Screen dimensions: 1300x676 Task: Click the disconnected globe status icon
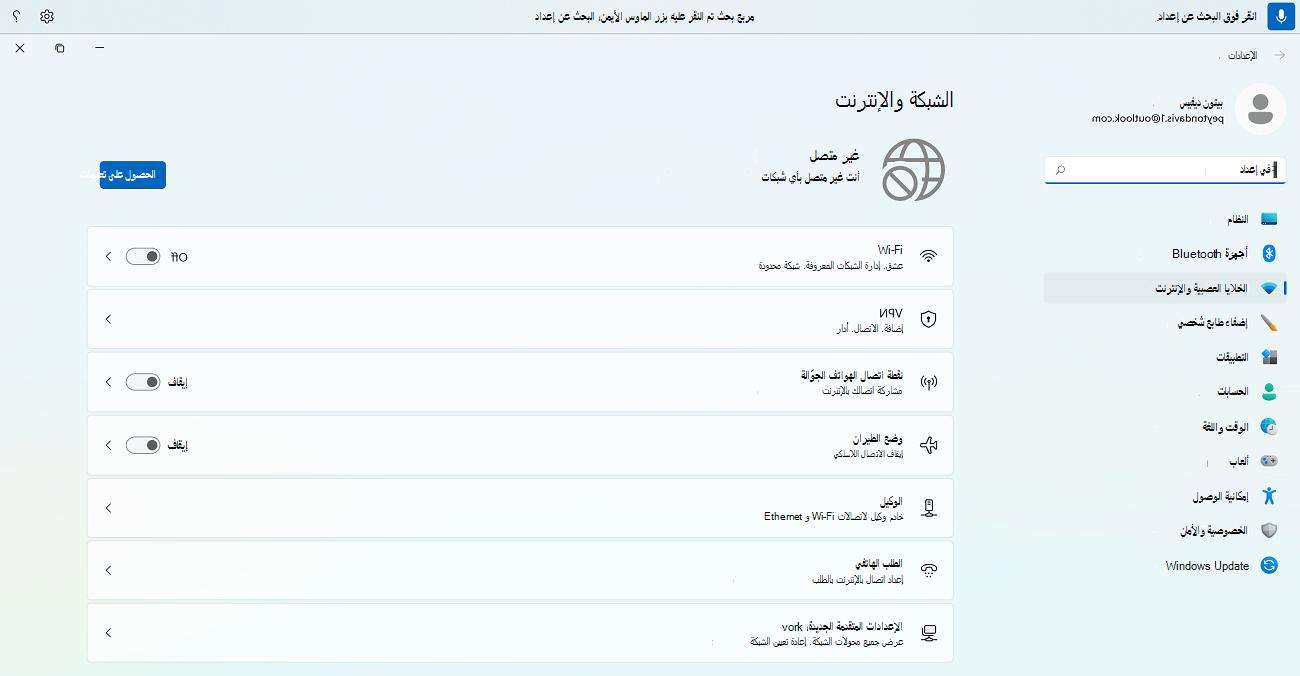coord(913,170)
